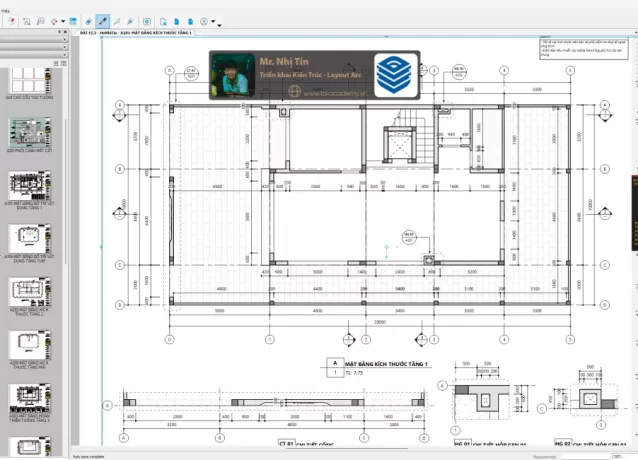Select the Linear Dimension tool

pos(41,21)
